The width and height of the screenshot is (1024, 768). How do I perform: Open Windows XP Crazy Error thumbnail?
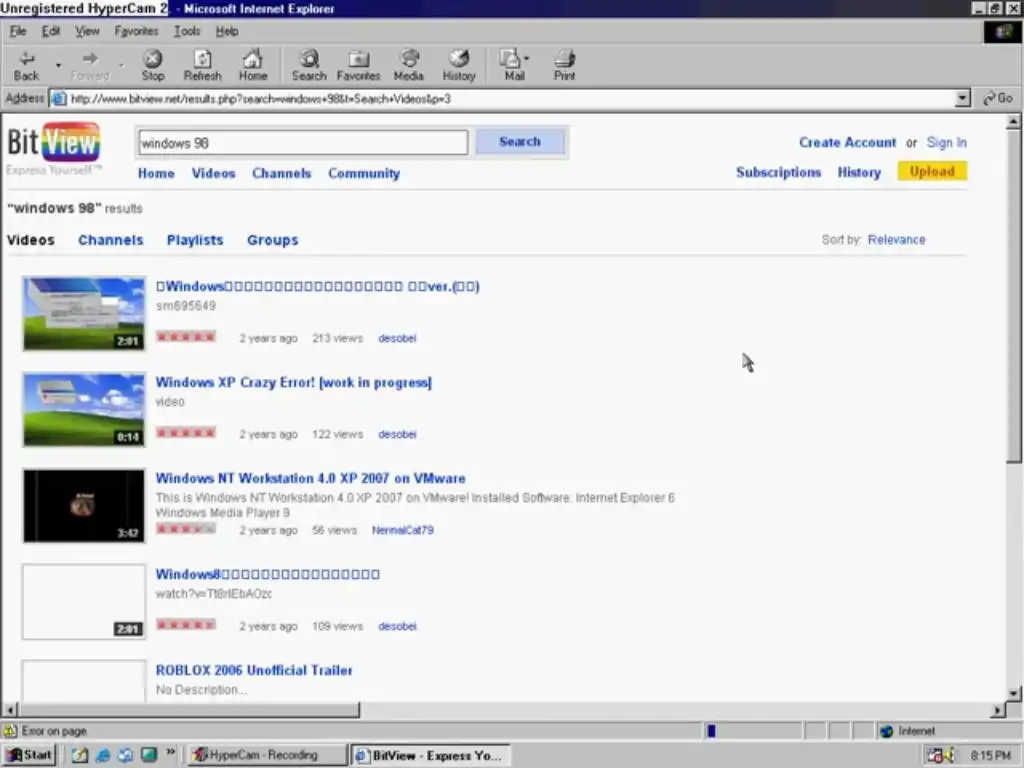tap(84, 409)
